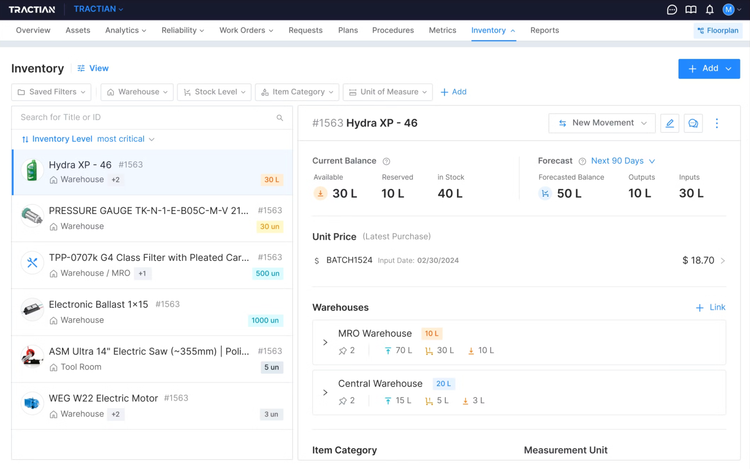The image size is (750, 469).
Task: Go to the Plans tab
Action: [x=348, y=30]
